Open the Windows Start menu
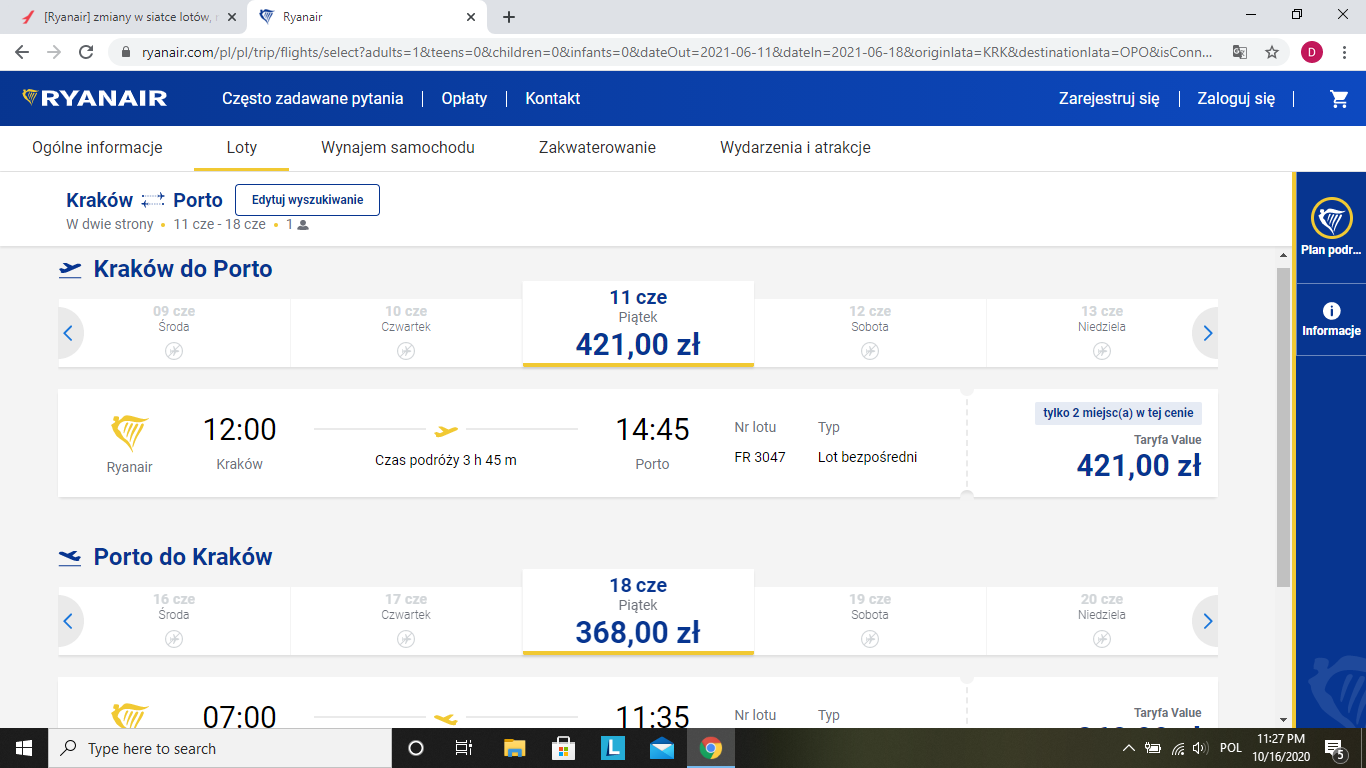The image size is (1366, 768). tap(24, 748)
